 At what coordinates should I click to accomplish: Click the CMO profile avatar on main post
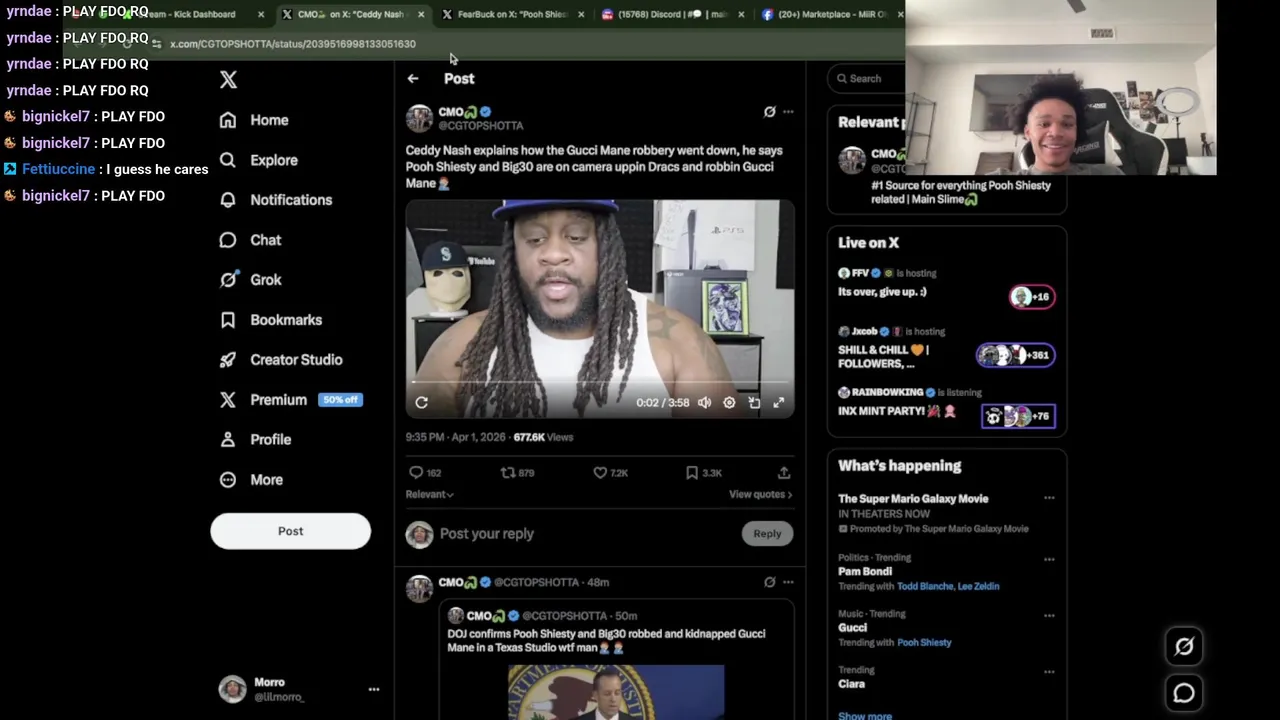pyautogui.click(x=419, y=118)
